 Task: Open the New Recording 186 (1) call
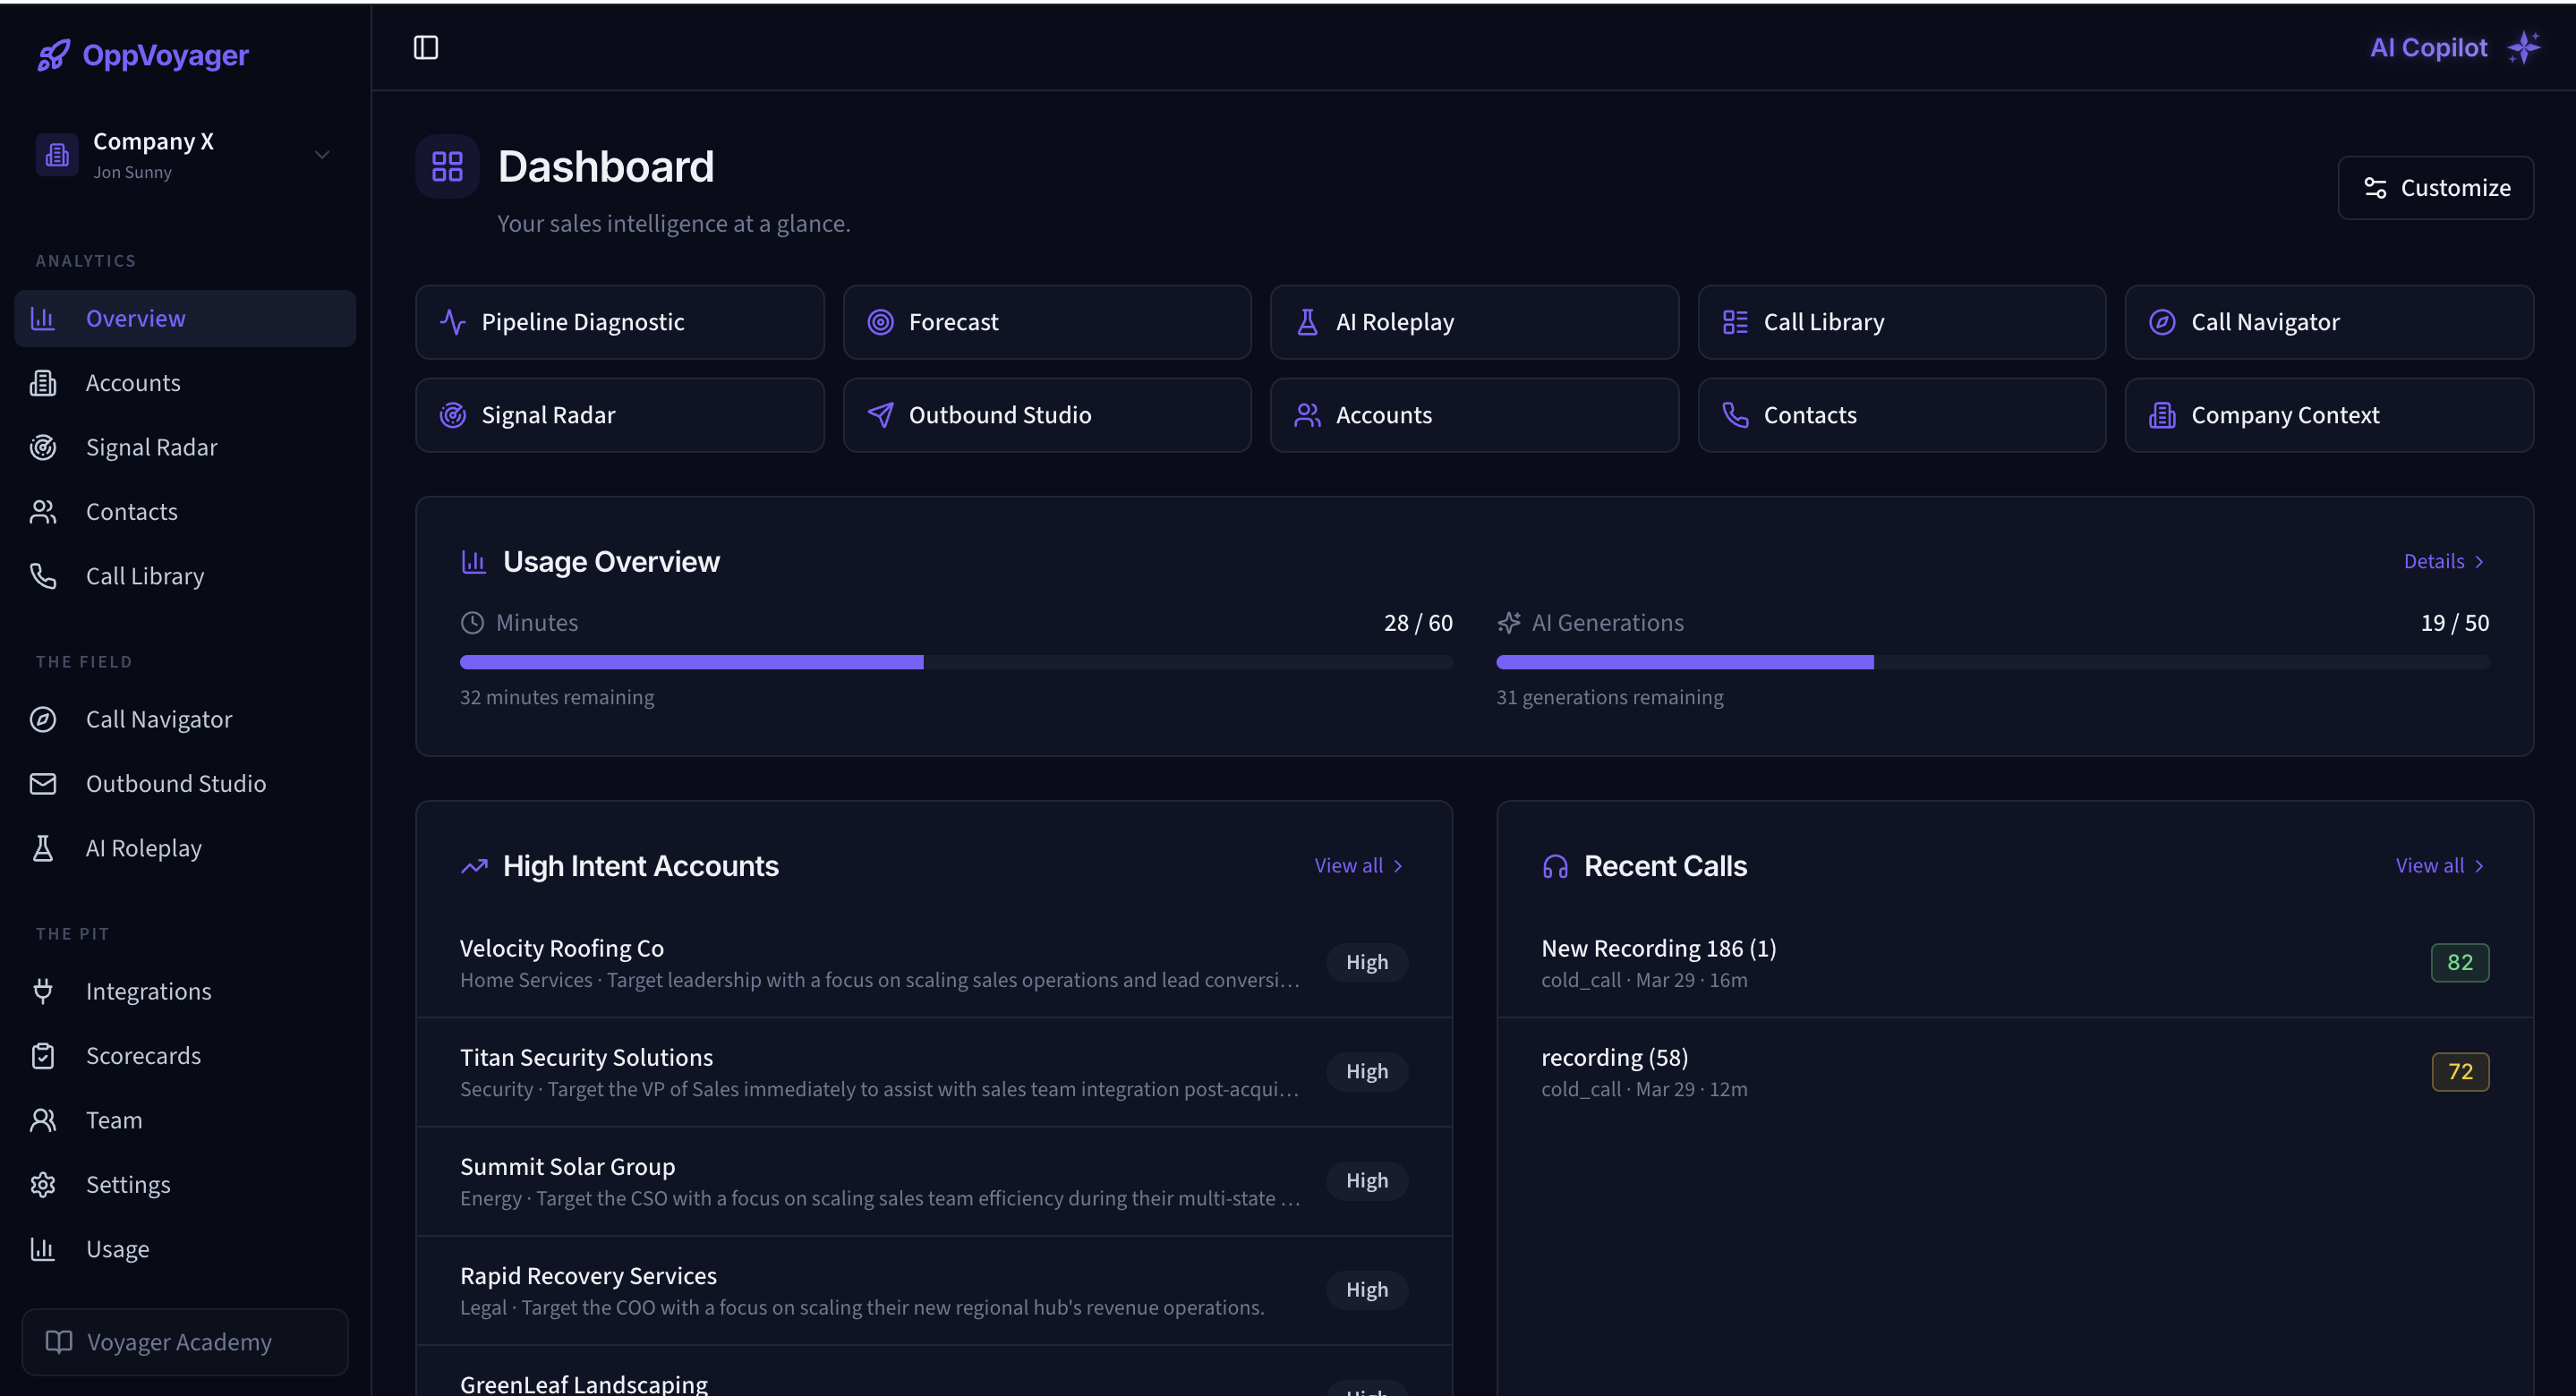(x=1658, y=948)
